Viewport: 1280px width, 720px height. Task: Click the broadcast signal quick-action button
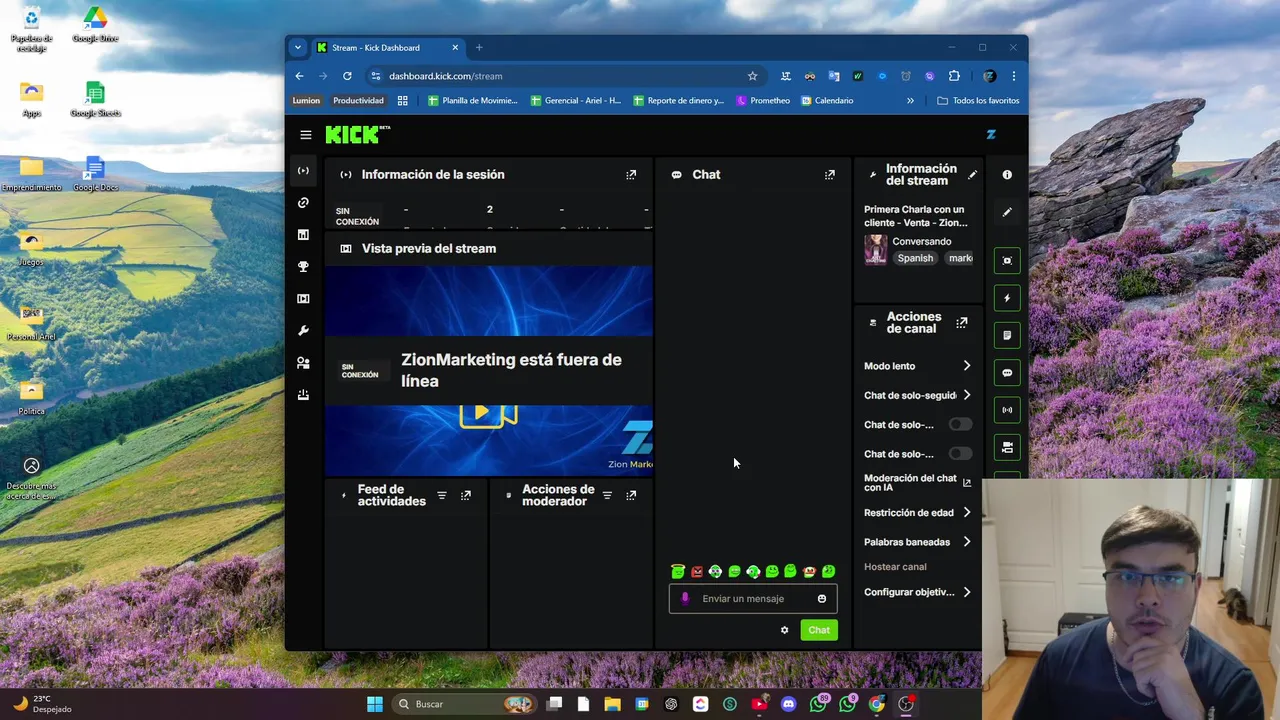[1007, 410]
